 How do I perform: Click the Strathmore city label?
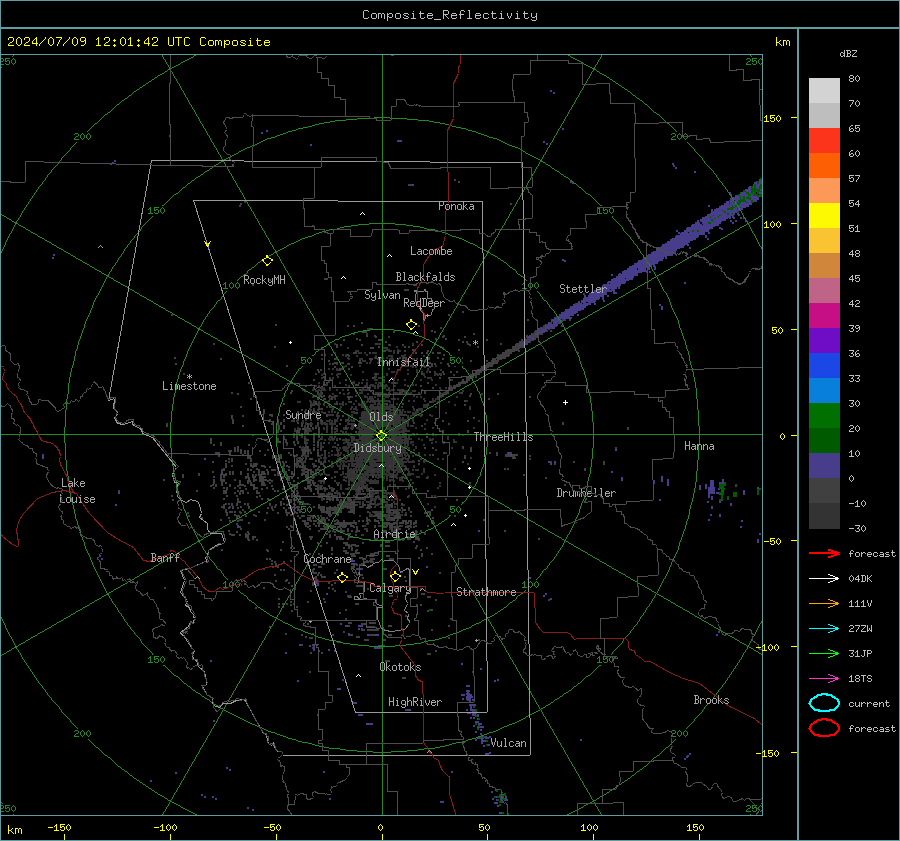(x=486, y=592)
